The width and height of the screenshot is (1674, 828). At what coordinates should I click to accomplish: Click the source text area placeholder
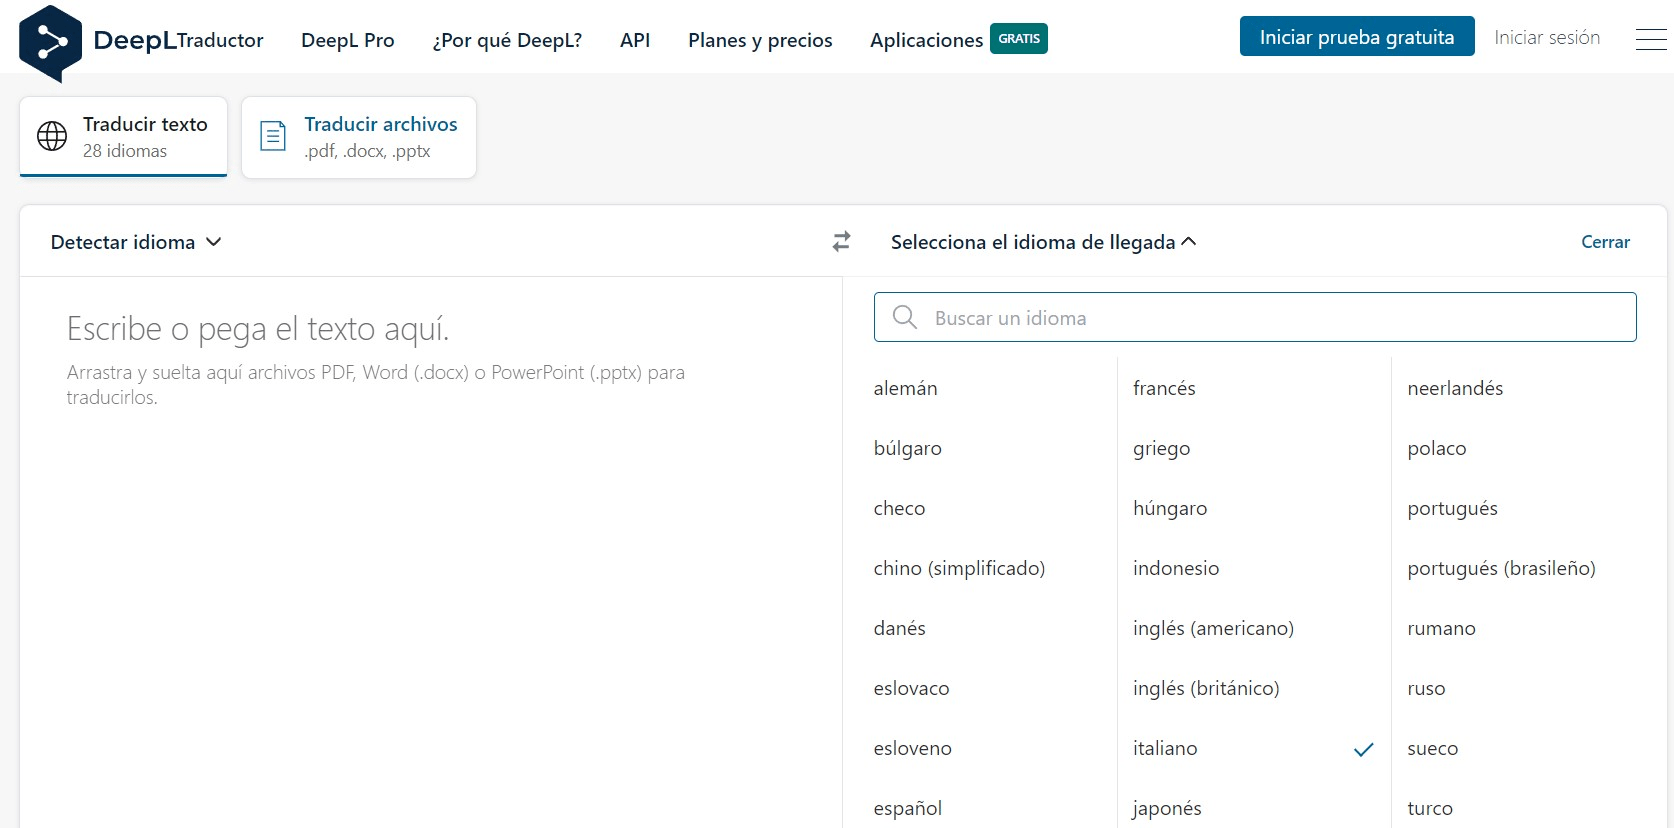(258, 328)
